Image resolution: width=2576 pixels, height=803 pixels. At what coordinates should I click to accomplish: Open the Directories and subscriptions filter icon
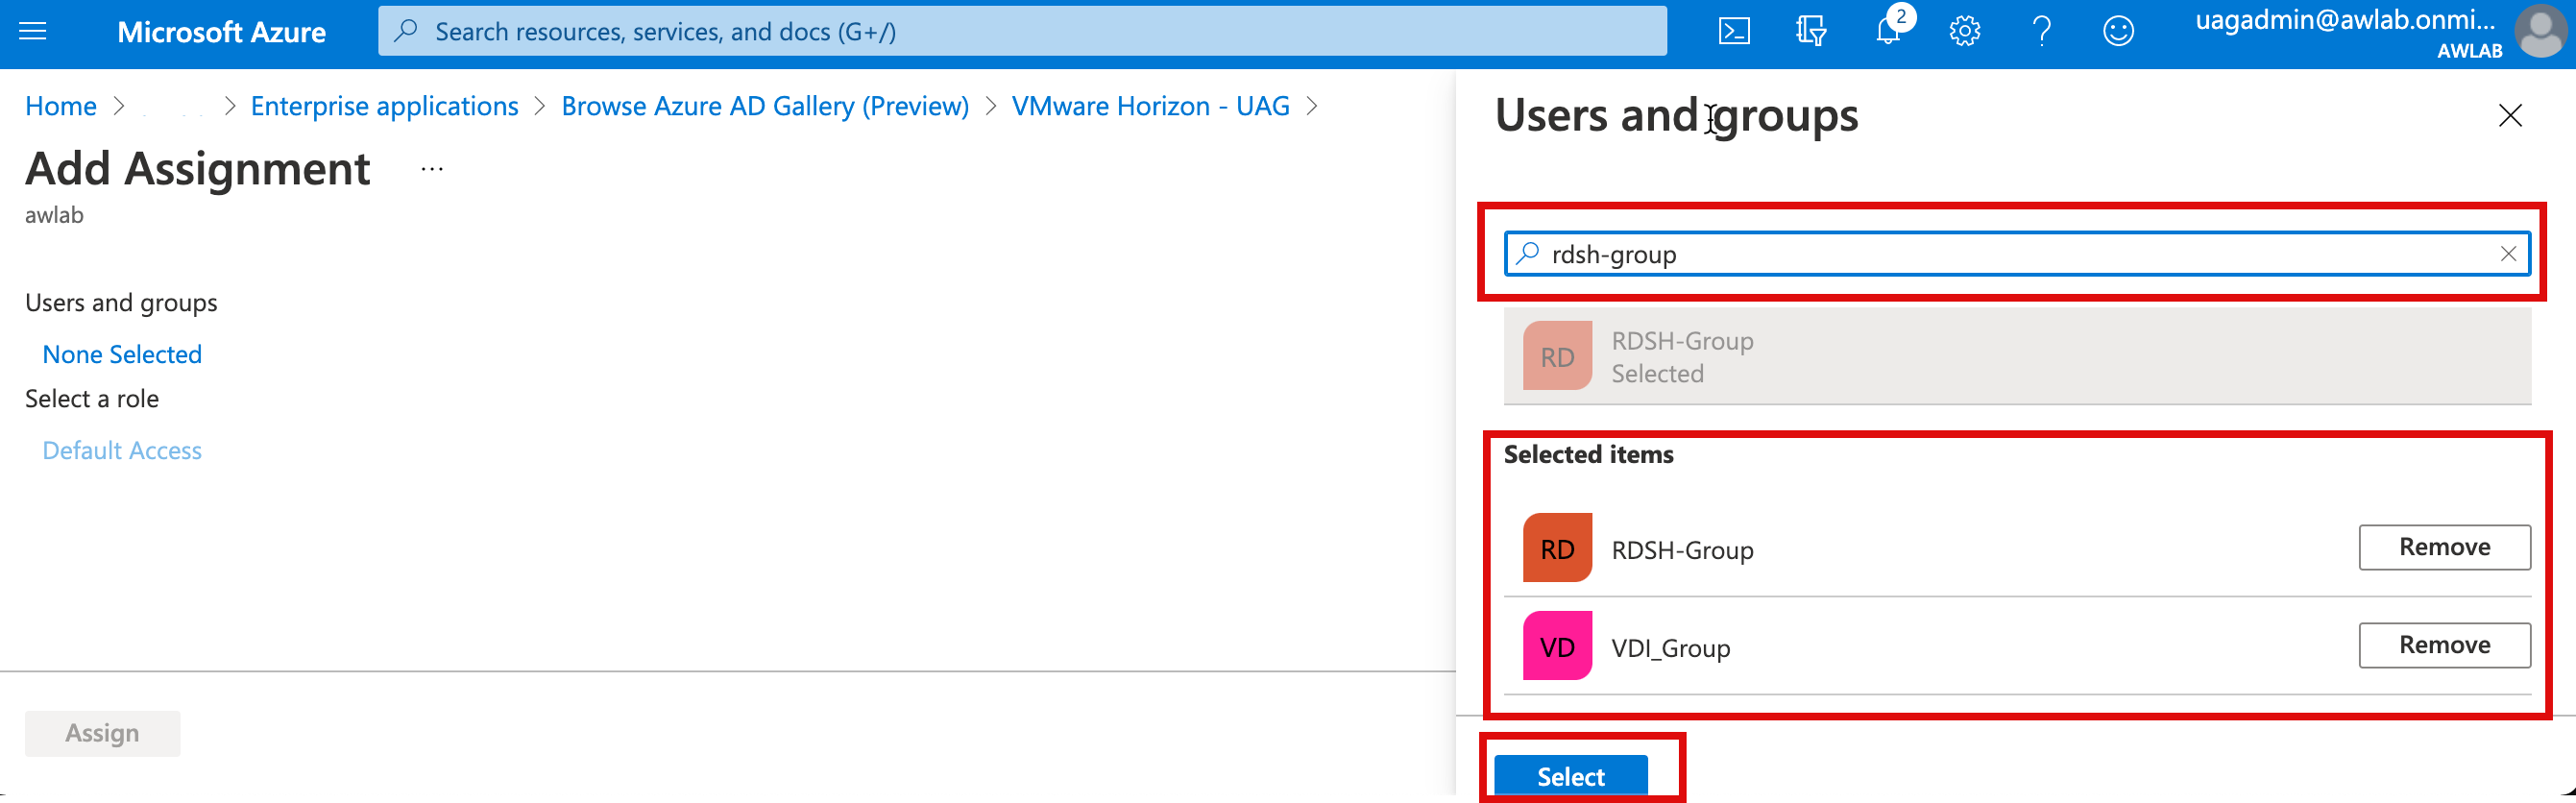click(1810, 32)
